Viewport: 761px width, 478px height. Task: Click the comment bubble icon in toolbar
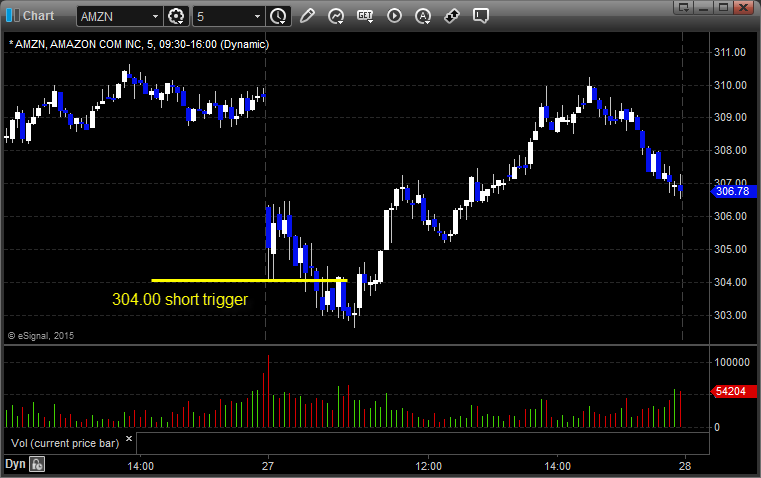(x=481, y=16)
